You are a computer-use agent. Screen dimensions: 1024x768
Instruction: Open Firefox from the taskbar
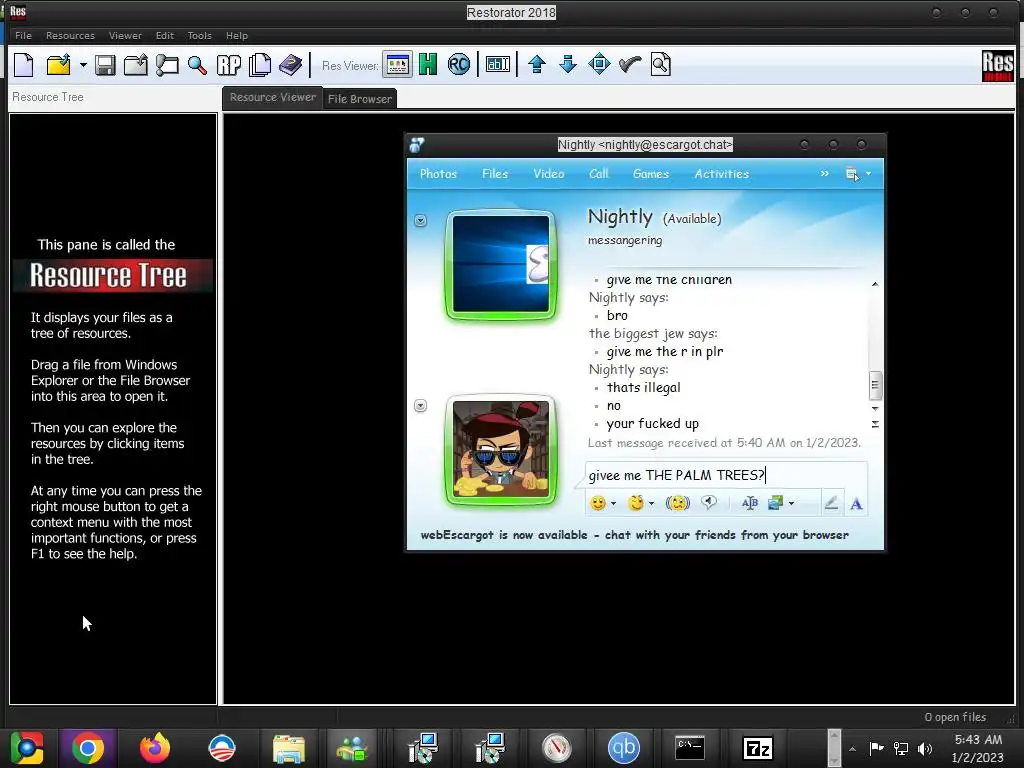click(154, 748)
